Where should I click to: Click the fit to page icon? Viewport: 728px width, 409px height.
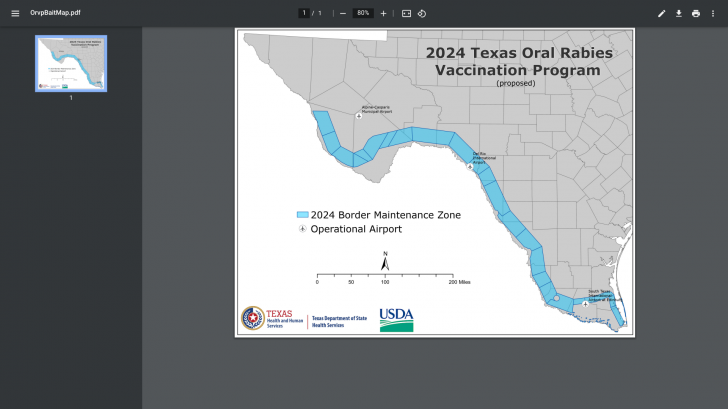(x=406, y=13)
